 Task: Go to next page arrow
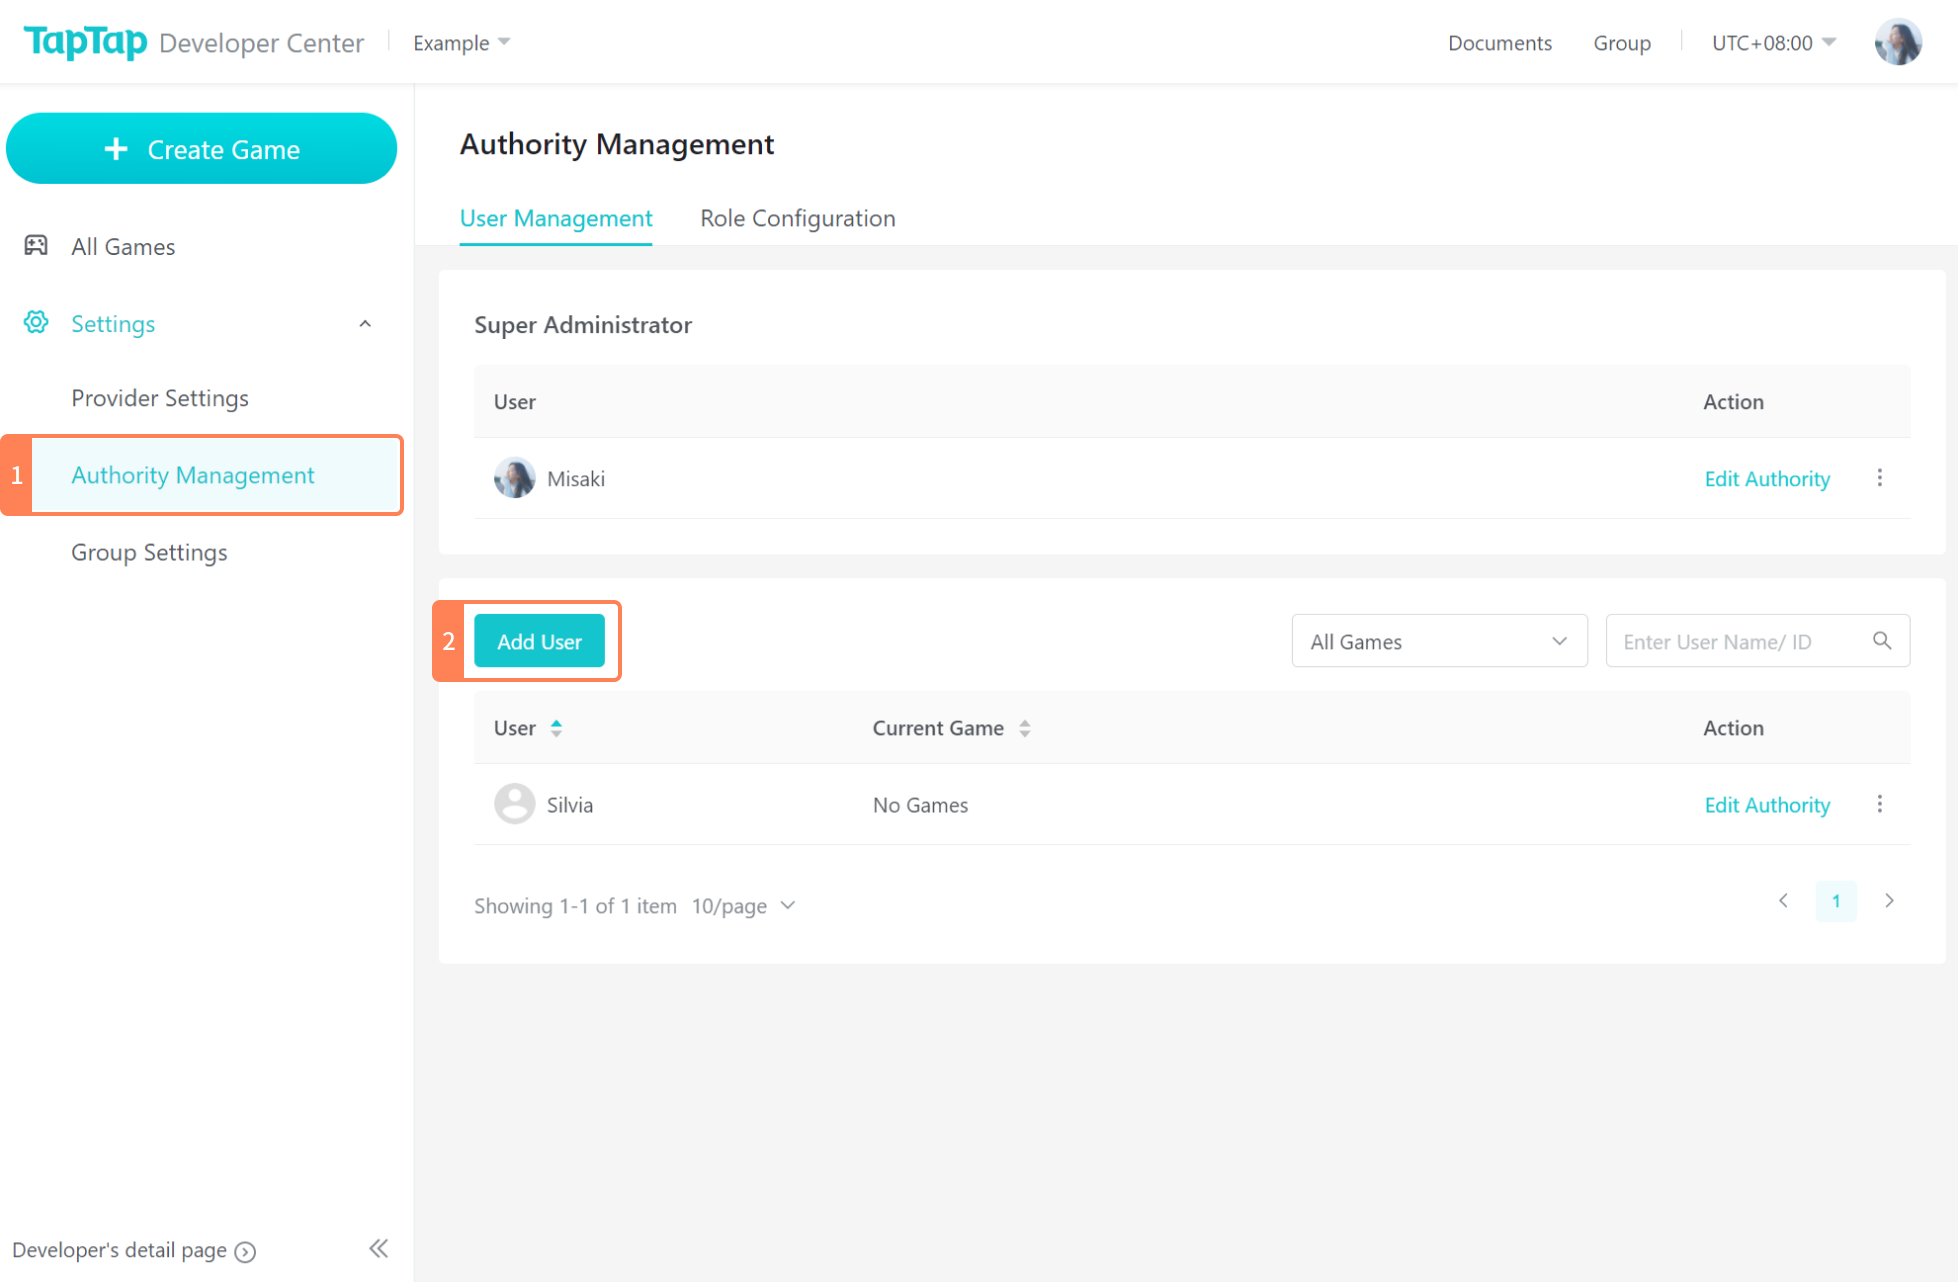click(1889, 901)
